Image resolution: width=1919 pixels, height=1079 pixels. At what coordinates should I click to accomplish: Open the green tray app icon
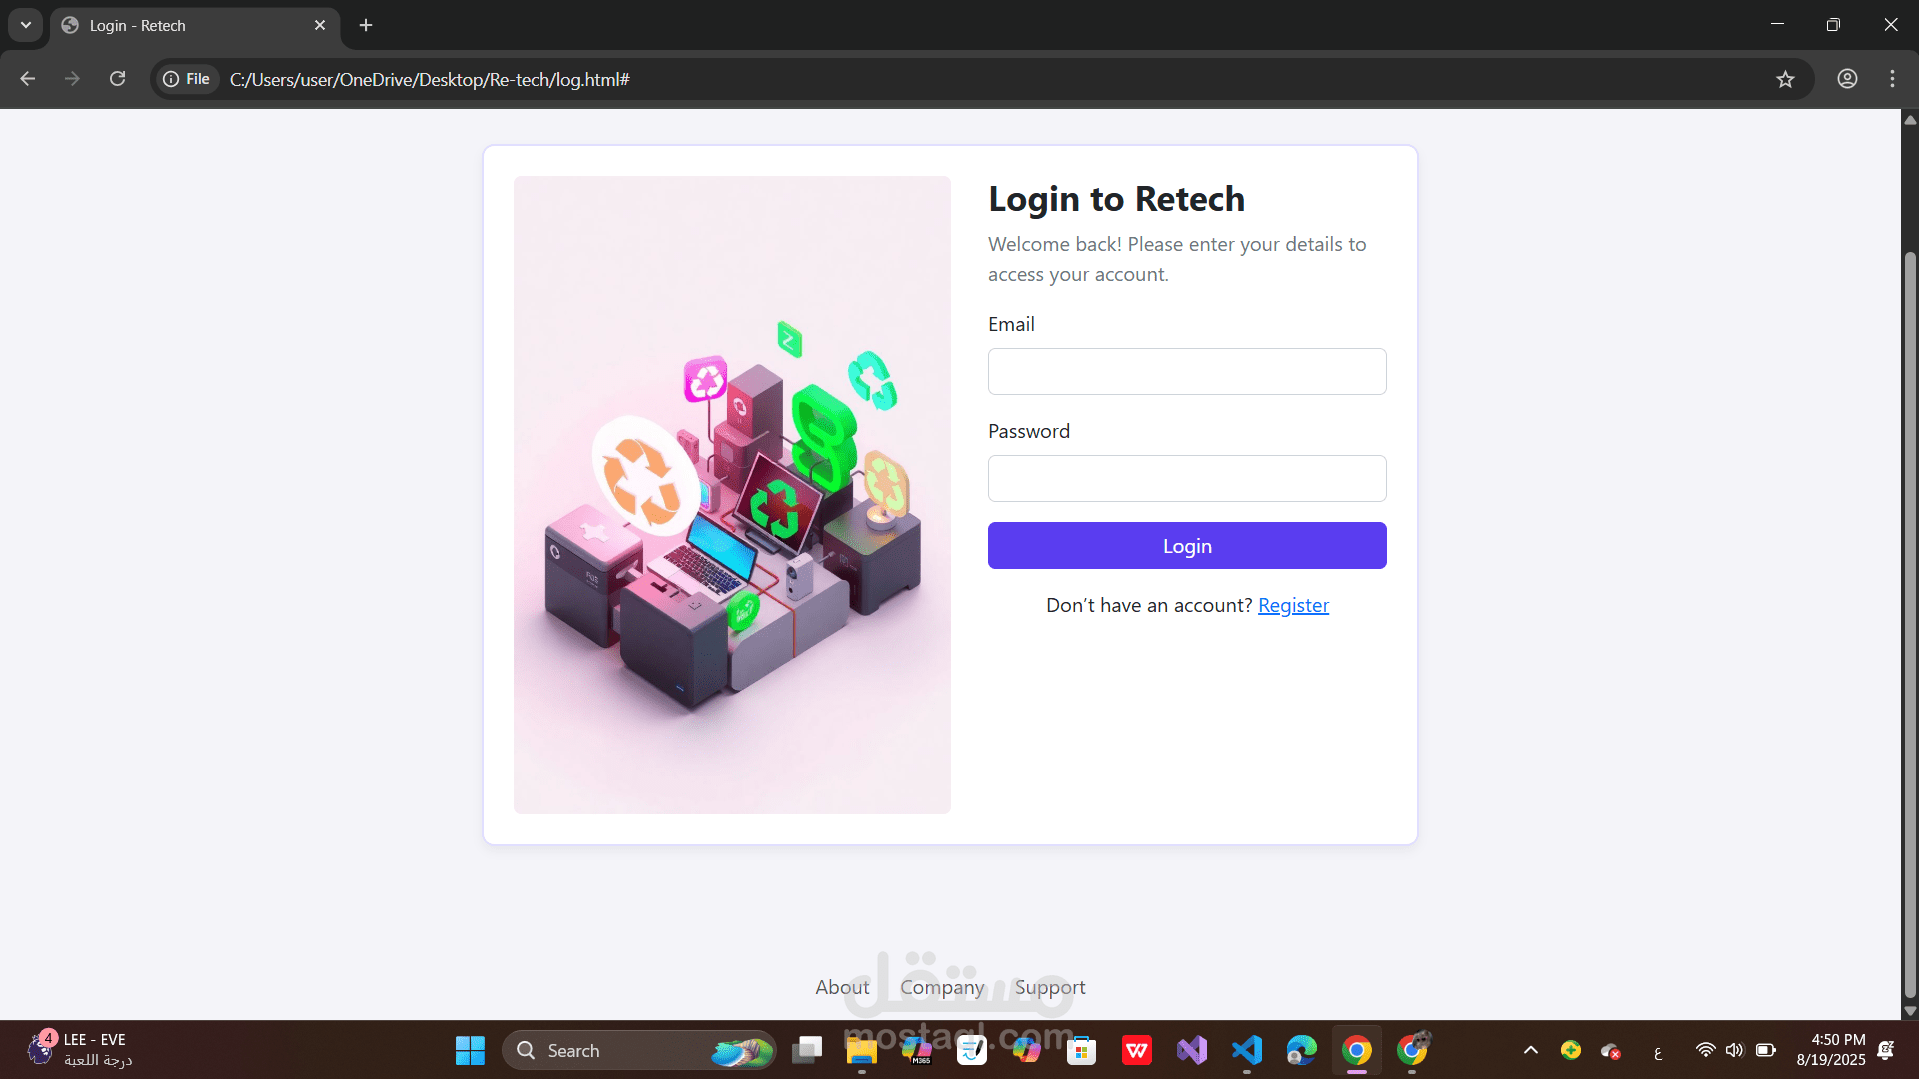[x=1571, y=1050]
